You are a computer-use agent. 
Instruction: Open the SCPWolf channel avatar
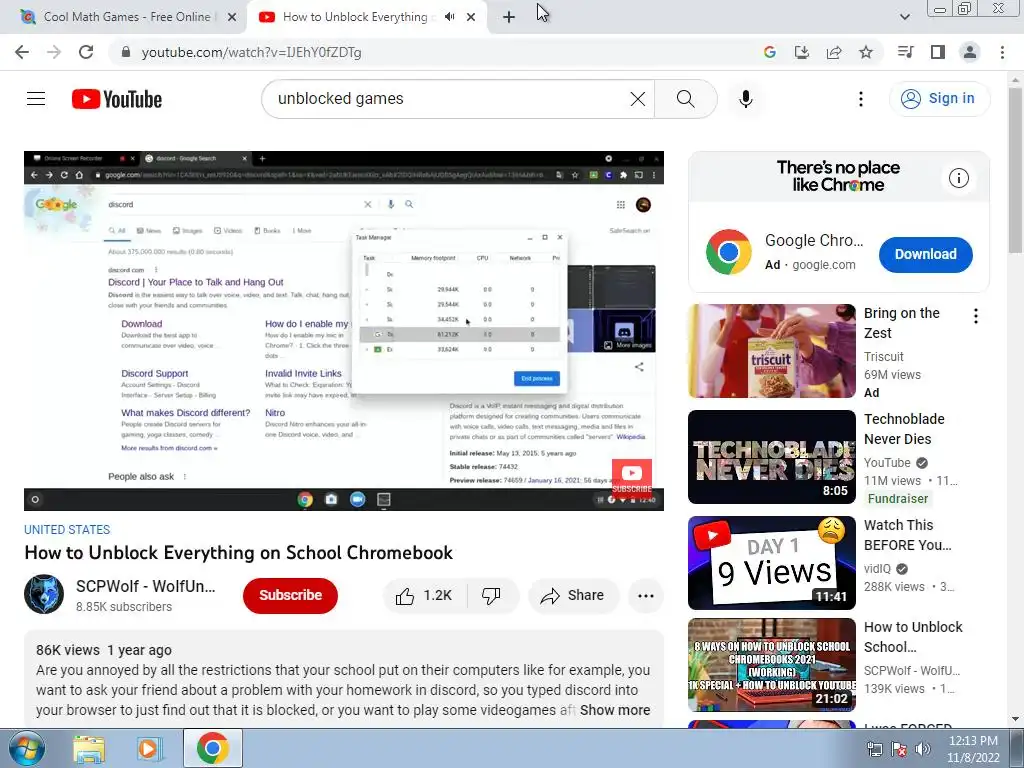[44, 594]
